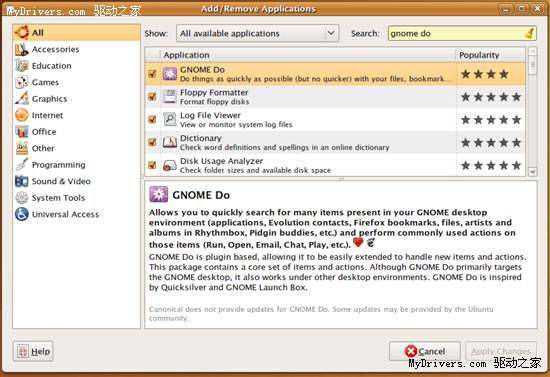Toggle the Dictionary checkbox
This screenshot has width=550, height=377.
(x=152, y=142)
